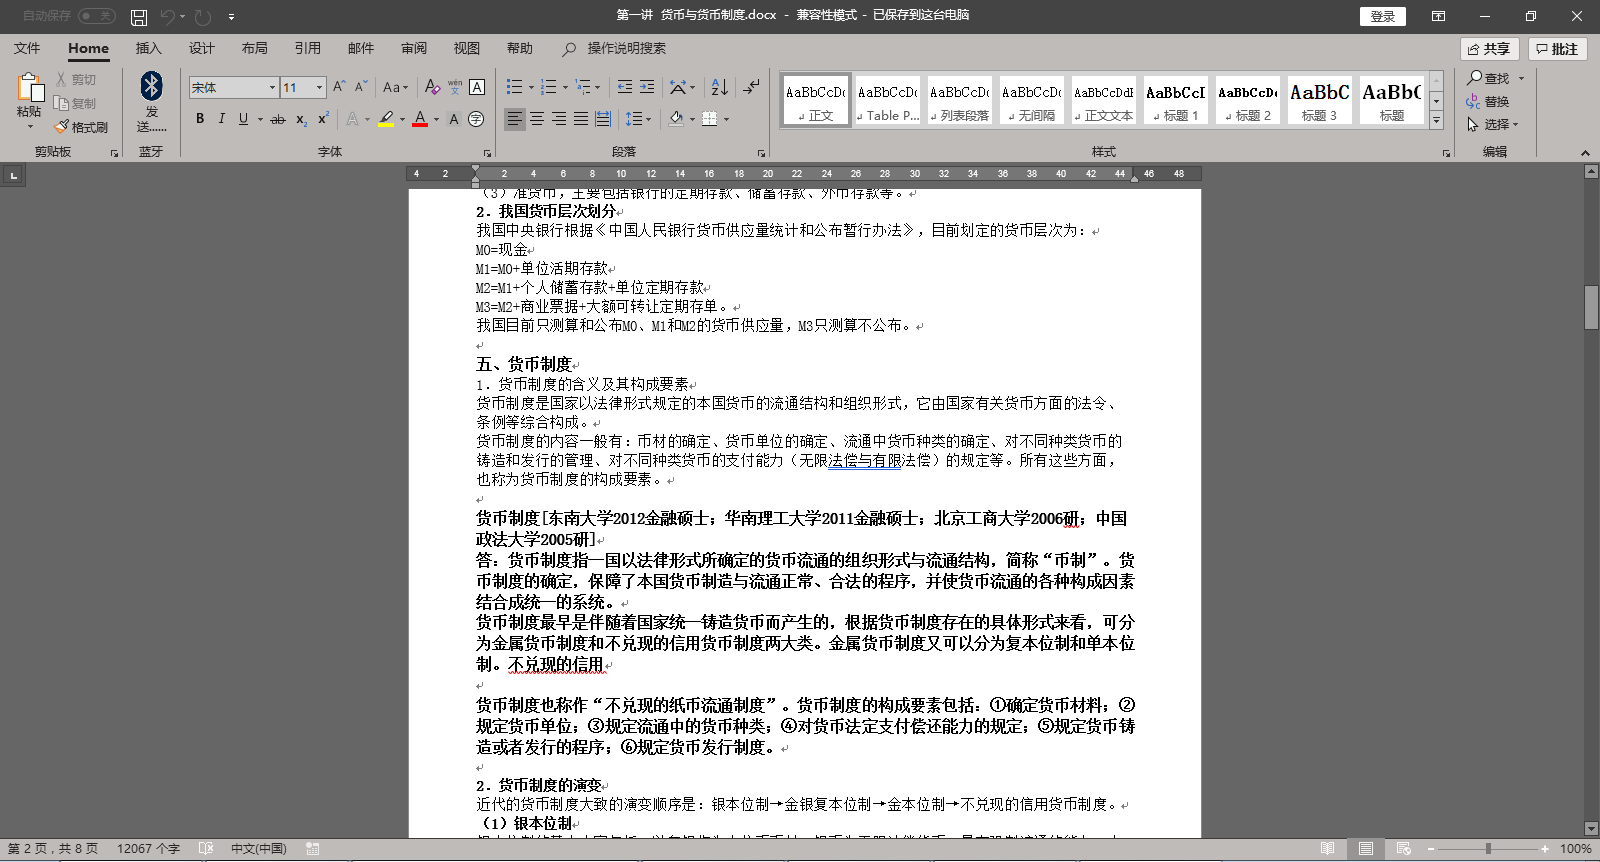This screenshot has height=862, width=1600.
Task: Click the Save icon in the title bar
Action: pyautogui.click(x=139, y=17)
